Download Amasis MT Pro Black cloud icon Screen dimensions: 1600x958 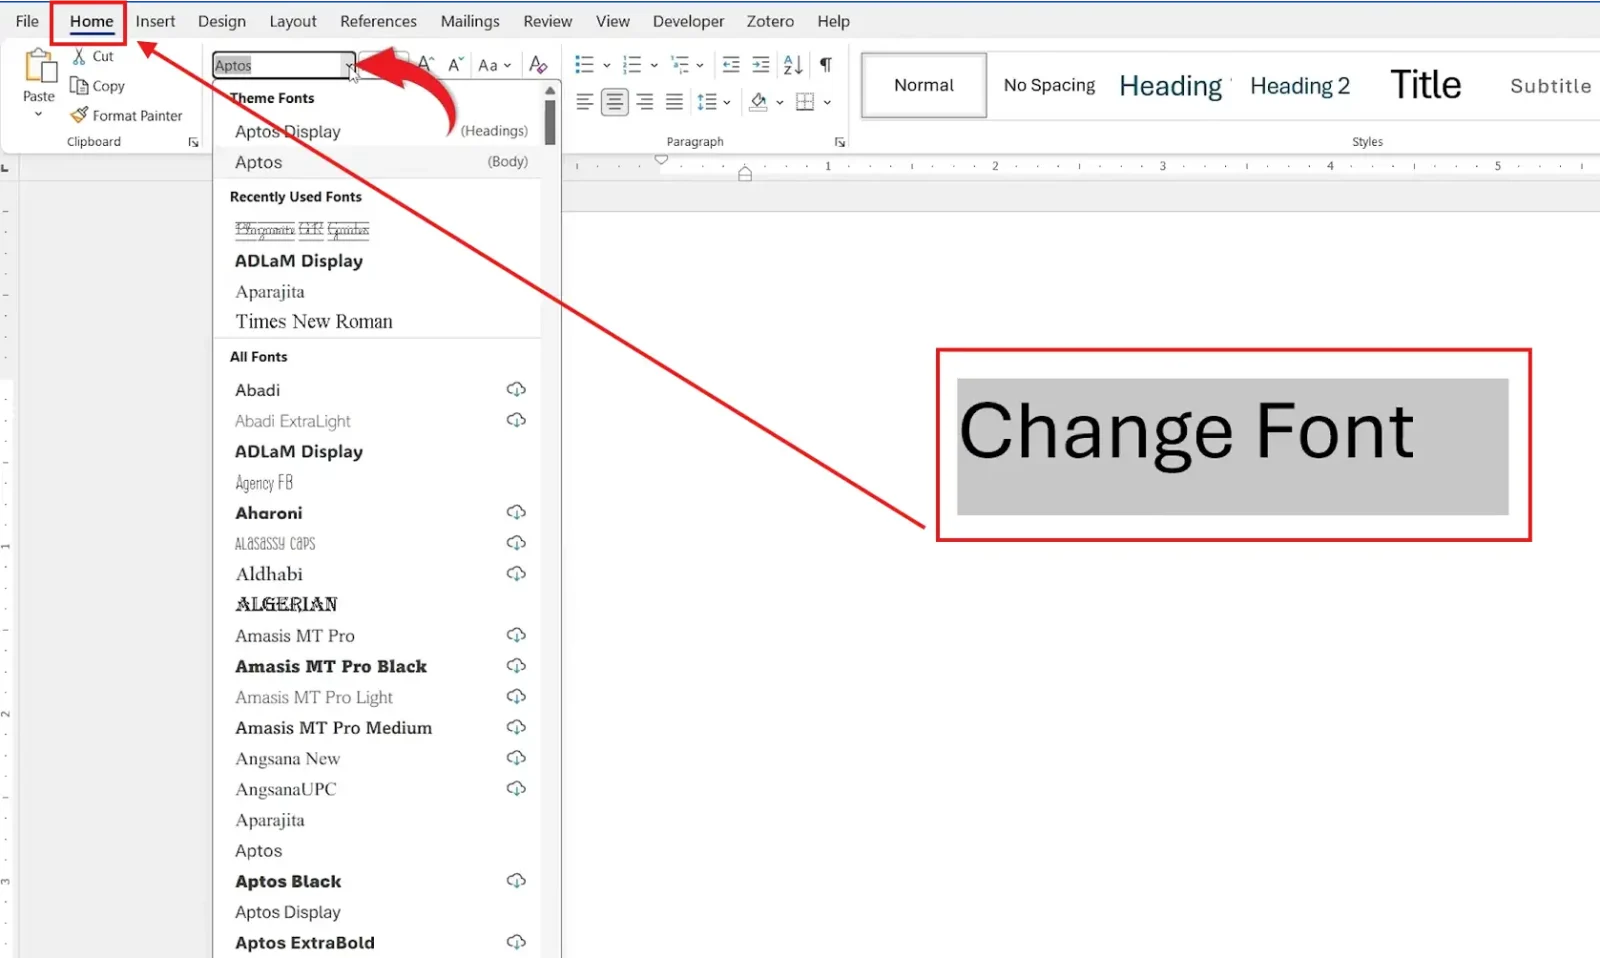pos(516,665)
